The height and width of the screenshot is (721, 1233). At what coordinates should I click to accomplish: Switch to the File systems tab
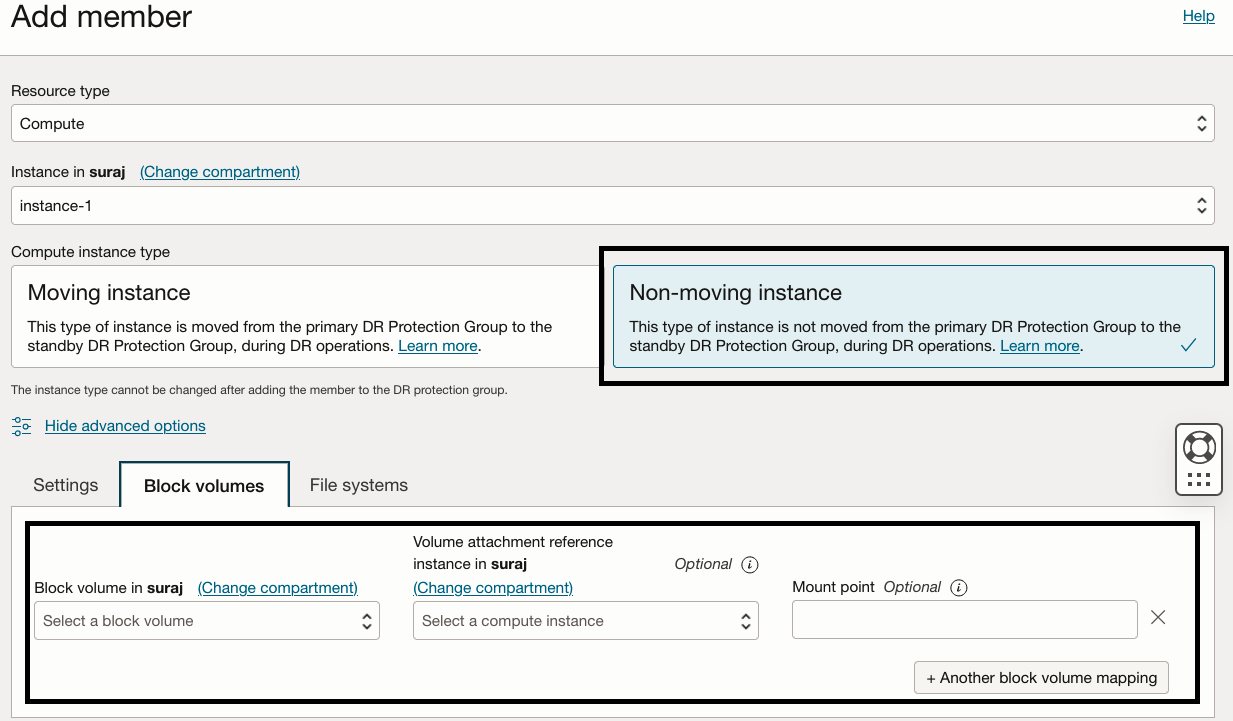(359, 485)
